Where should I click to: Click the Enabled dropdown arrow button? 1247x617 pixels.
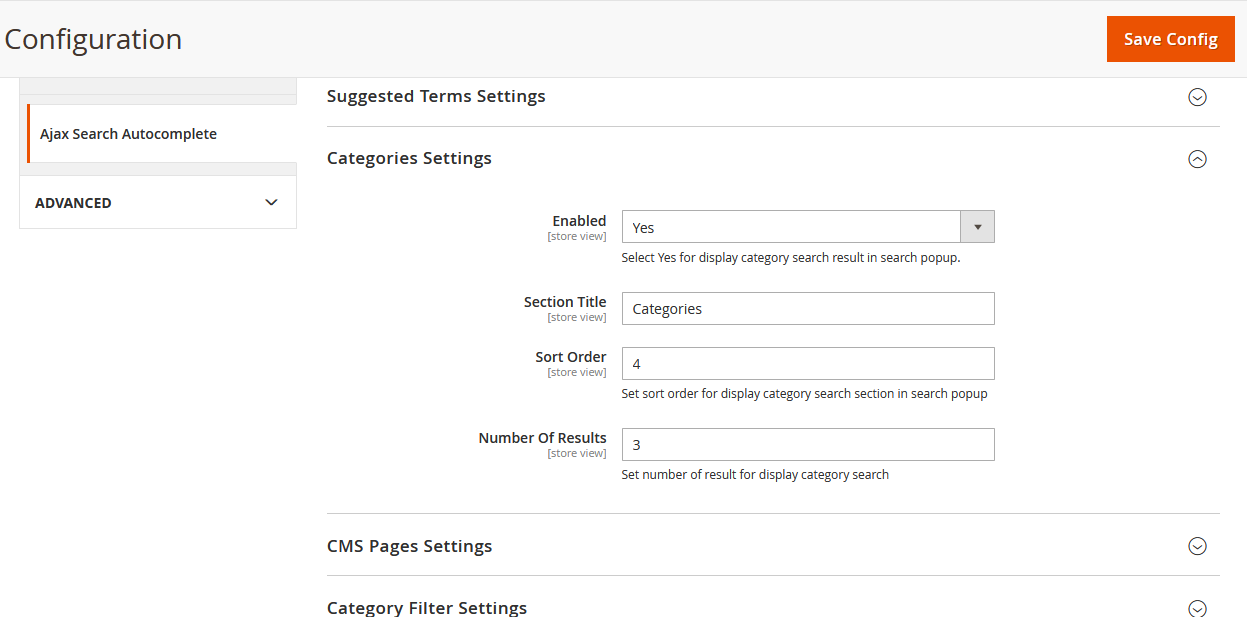point(977,227)
